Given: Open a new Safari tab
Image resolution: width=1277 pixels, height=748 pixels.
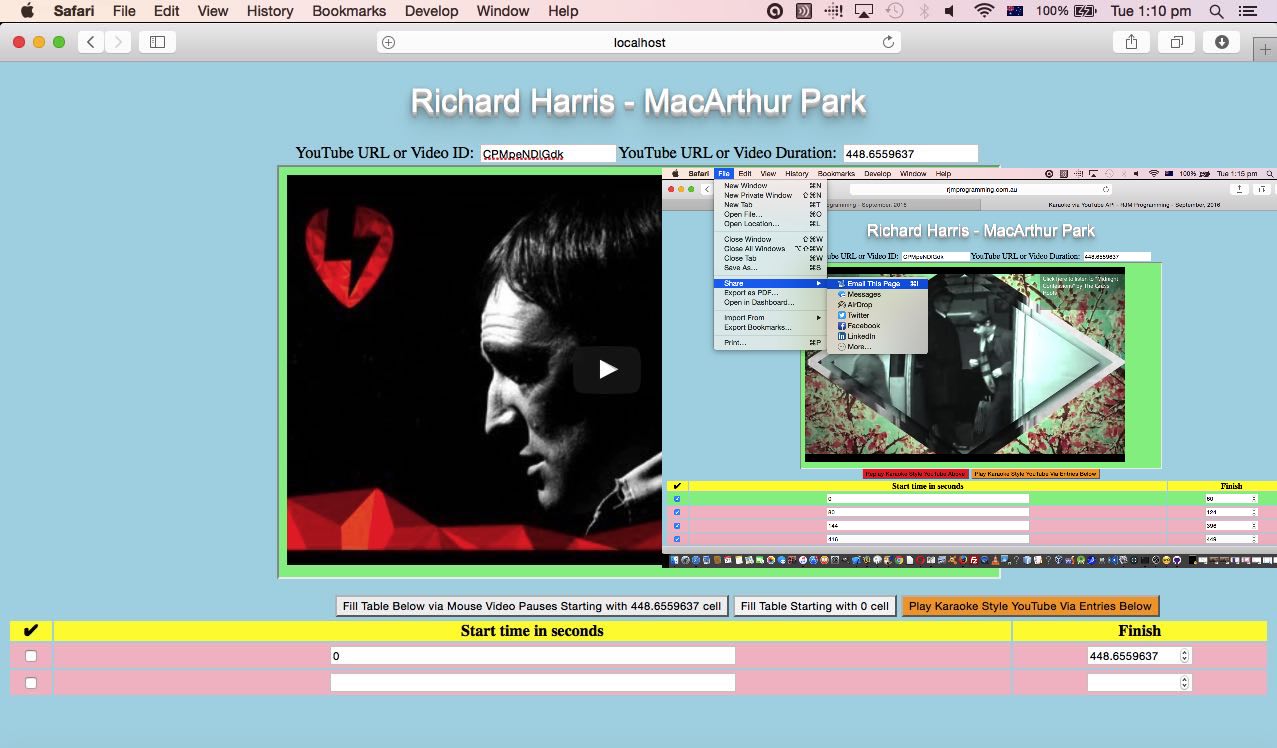Looking at the screenshot, I should point(1264,51).
